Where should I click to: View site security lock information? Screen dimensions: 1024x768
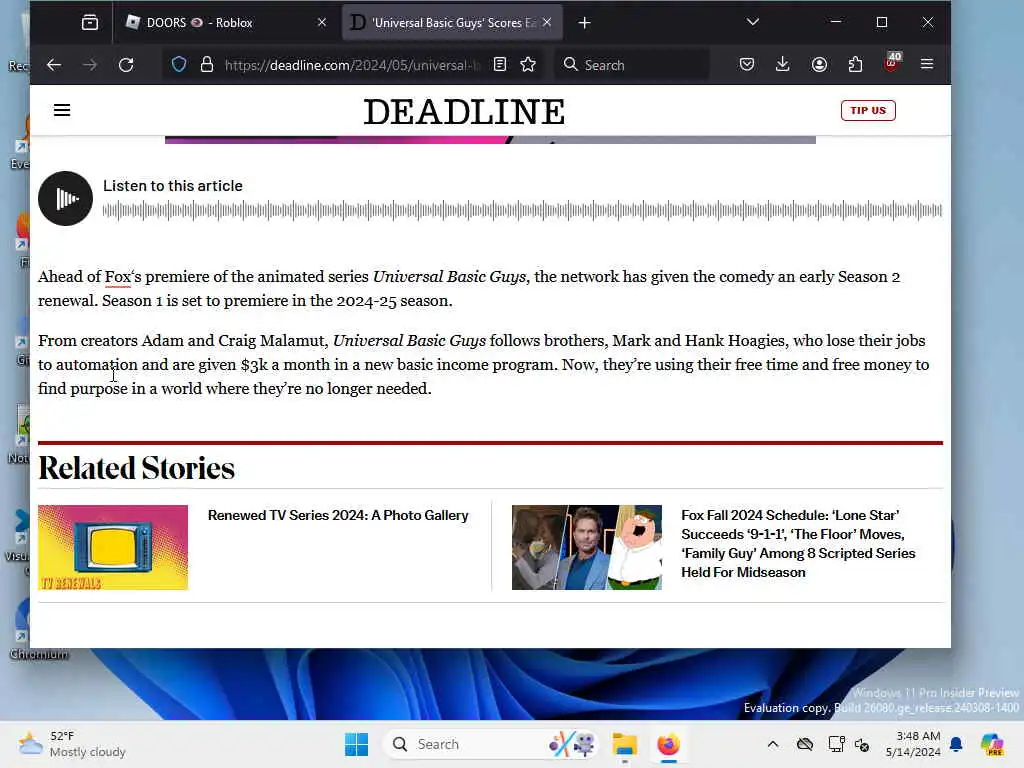point(207,65)
